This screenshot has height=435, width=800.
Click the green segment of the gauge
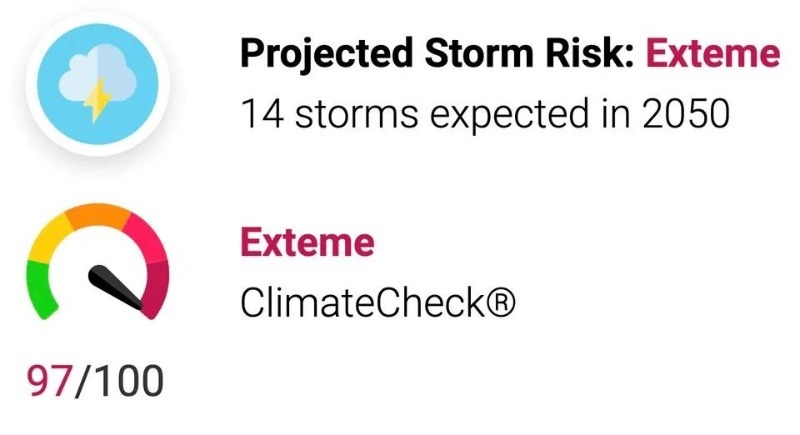(42, 289)
